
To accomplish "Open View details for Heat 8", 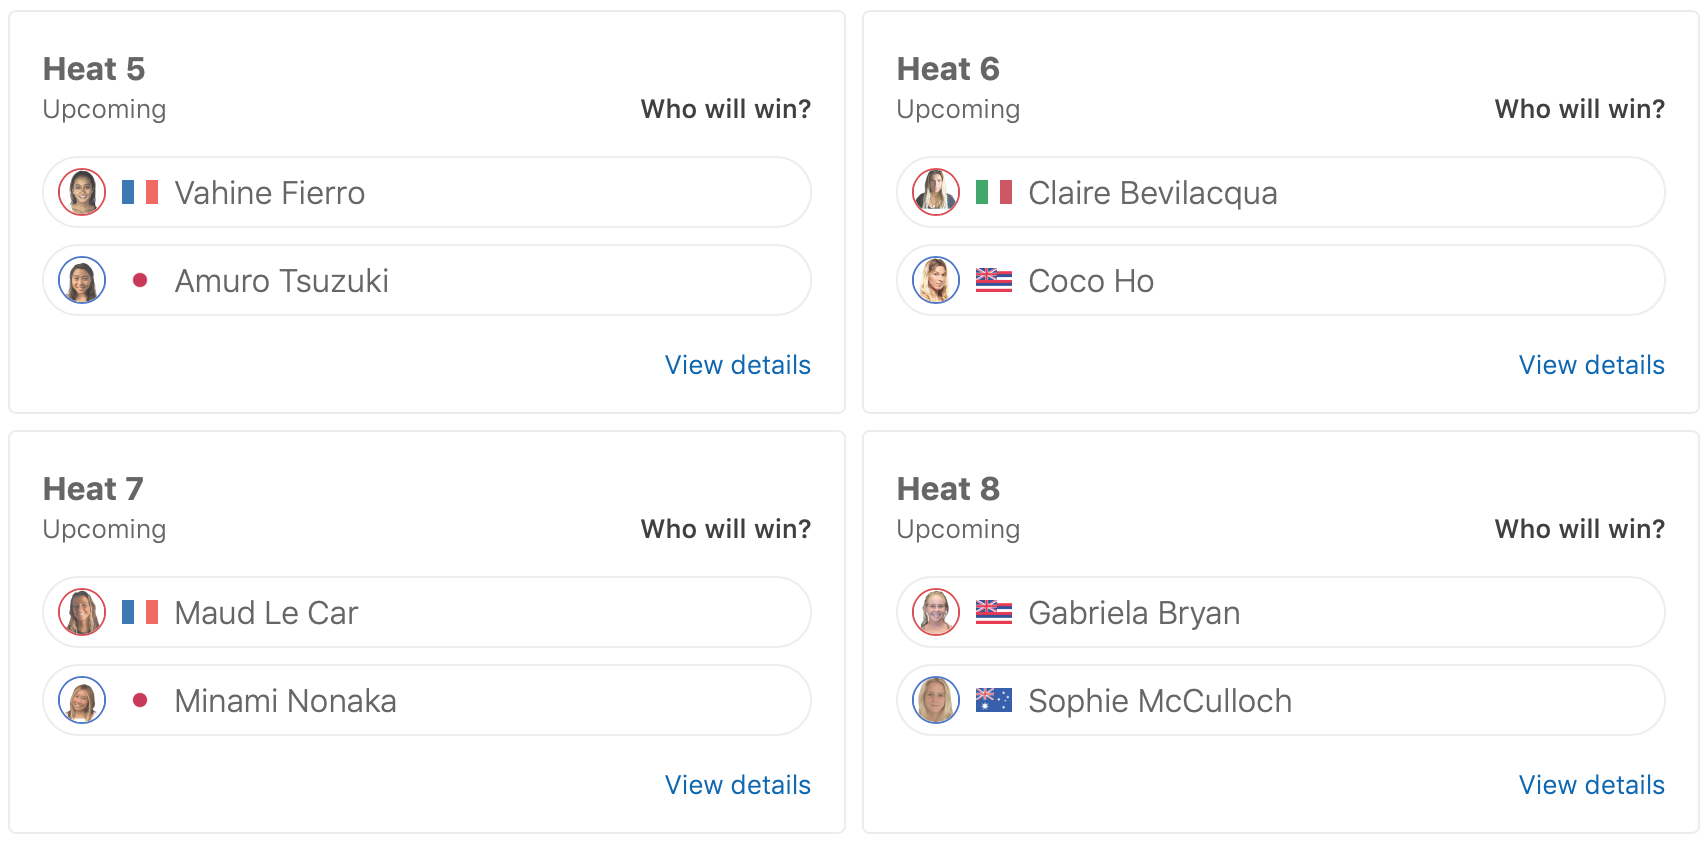I will tap(1591, 785).
